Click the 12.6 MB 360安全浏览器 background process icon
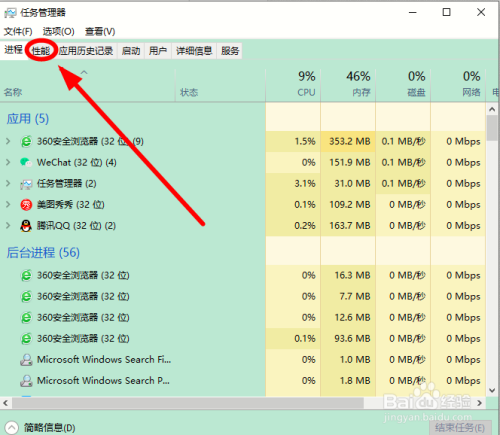Viewport: 500px width, 435px height. (x=26, y=317)
